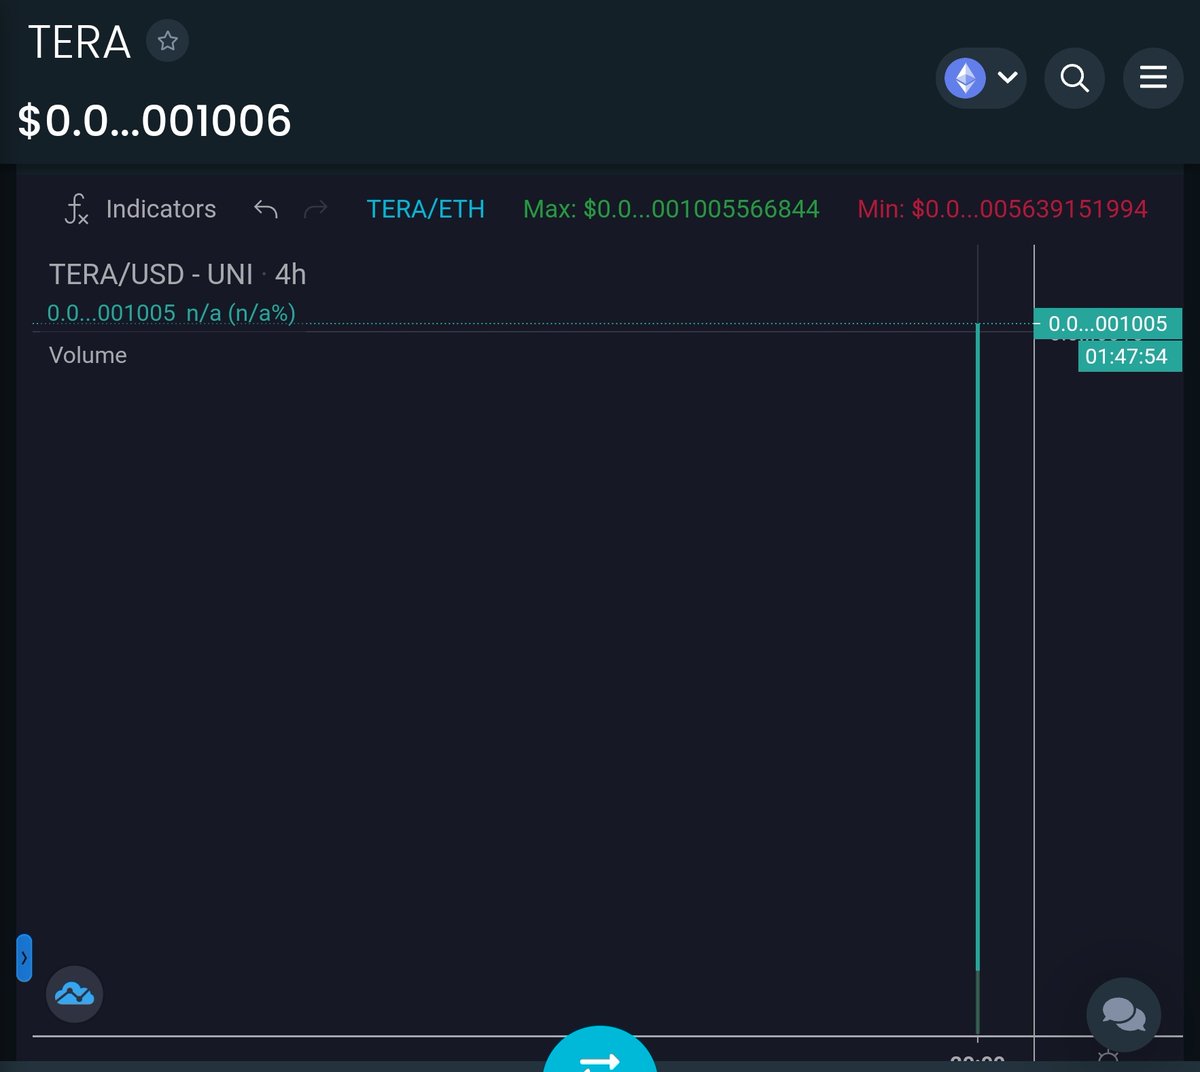Image resolution: width=1200 pixels, height=1072 pixels.
Task: Redo the chart action
Action: [316, 209]
